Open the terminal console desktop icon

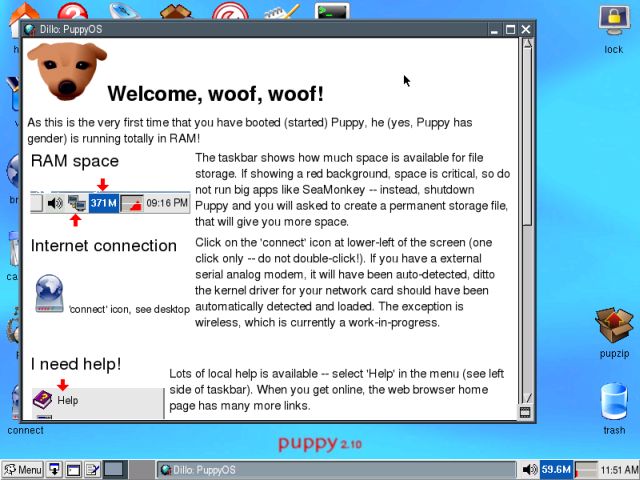click(x=332, y=11)
